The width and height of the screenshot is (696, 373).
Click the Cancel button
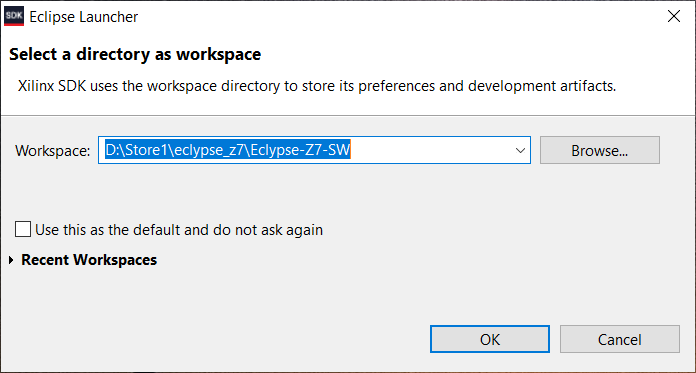(x=620, y=339)
